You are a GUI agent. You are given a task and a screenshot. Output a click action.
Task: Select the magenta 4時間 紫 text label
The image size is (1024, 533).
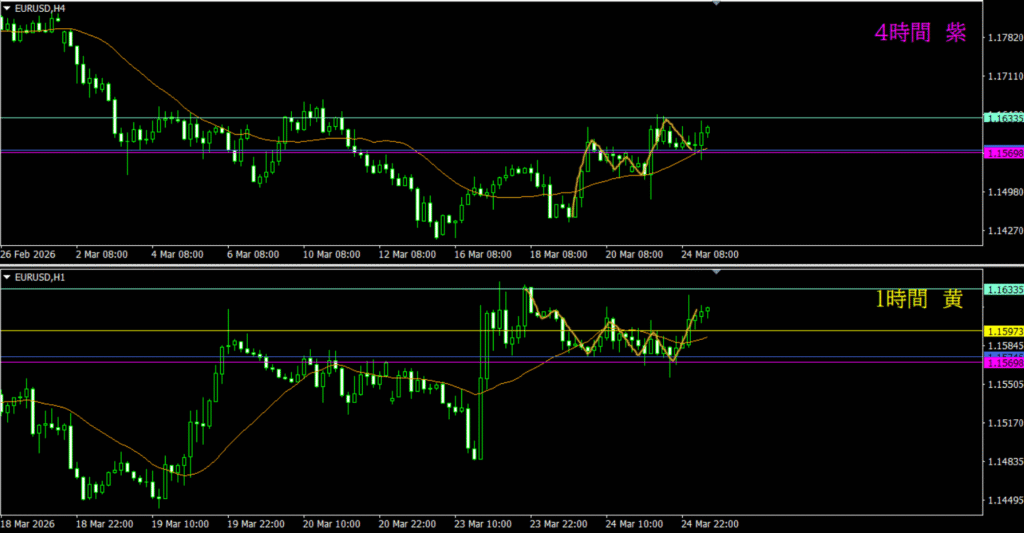(x=919, y=33)
